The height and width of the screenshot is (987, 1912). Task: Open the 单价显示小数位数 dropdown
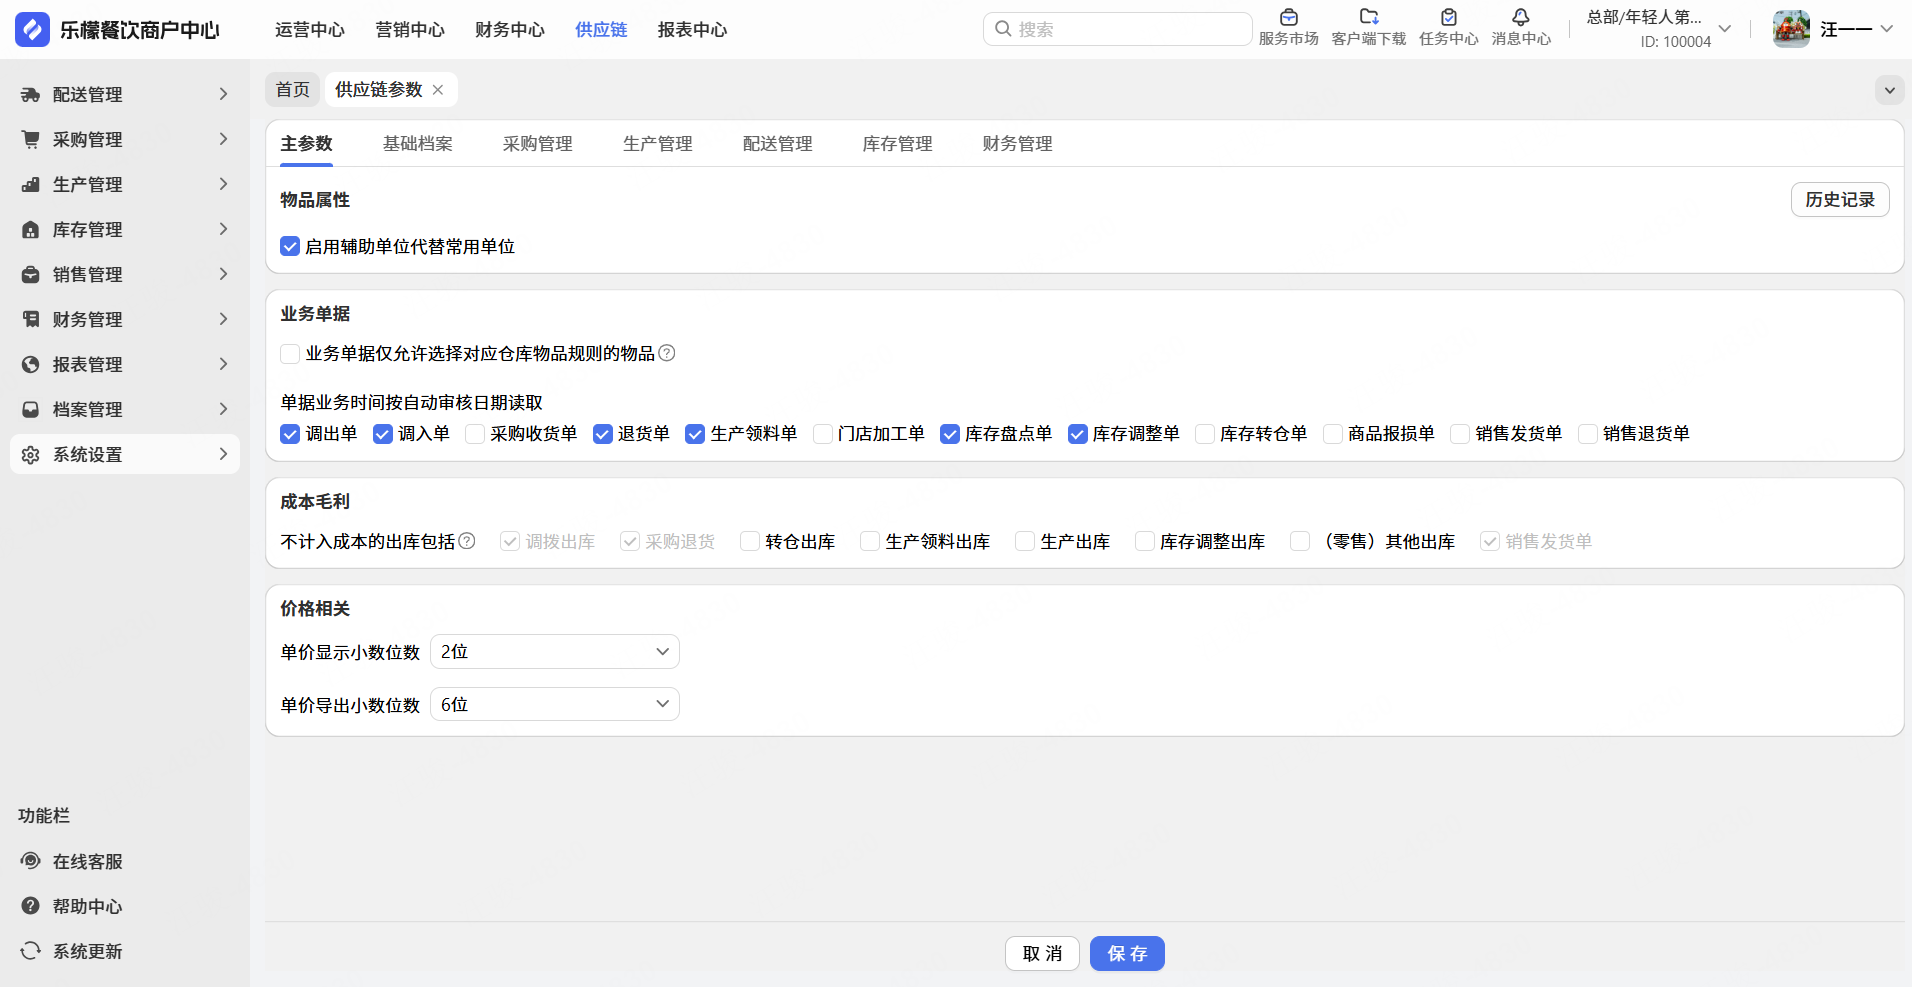pyautogui.click(x=554, y=652)
